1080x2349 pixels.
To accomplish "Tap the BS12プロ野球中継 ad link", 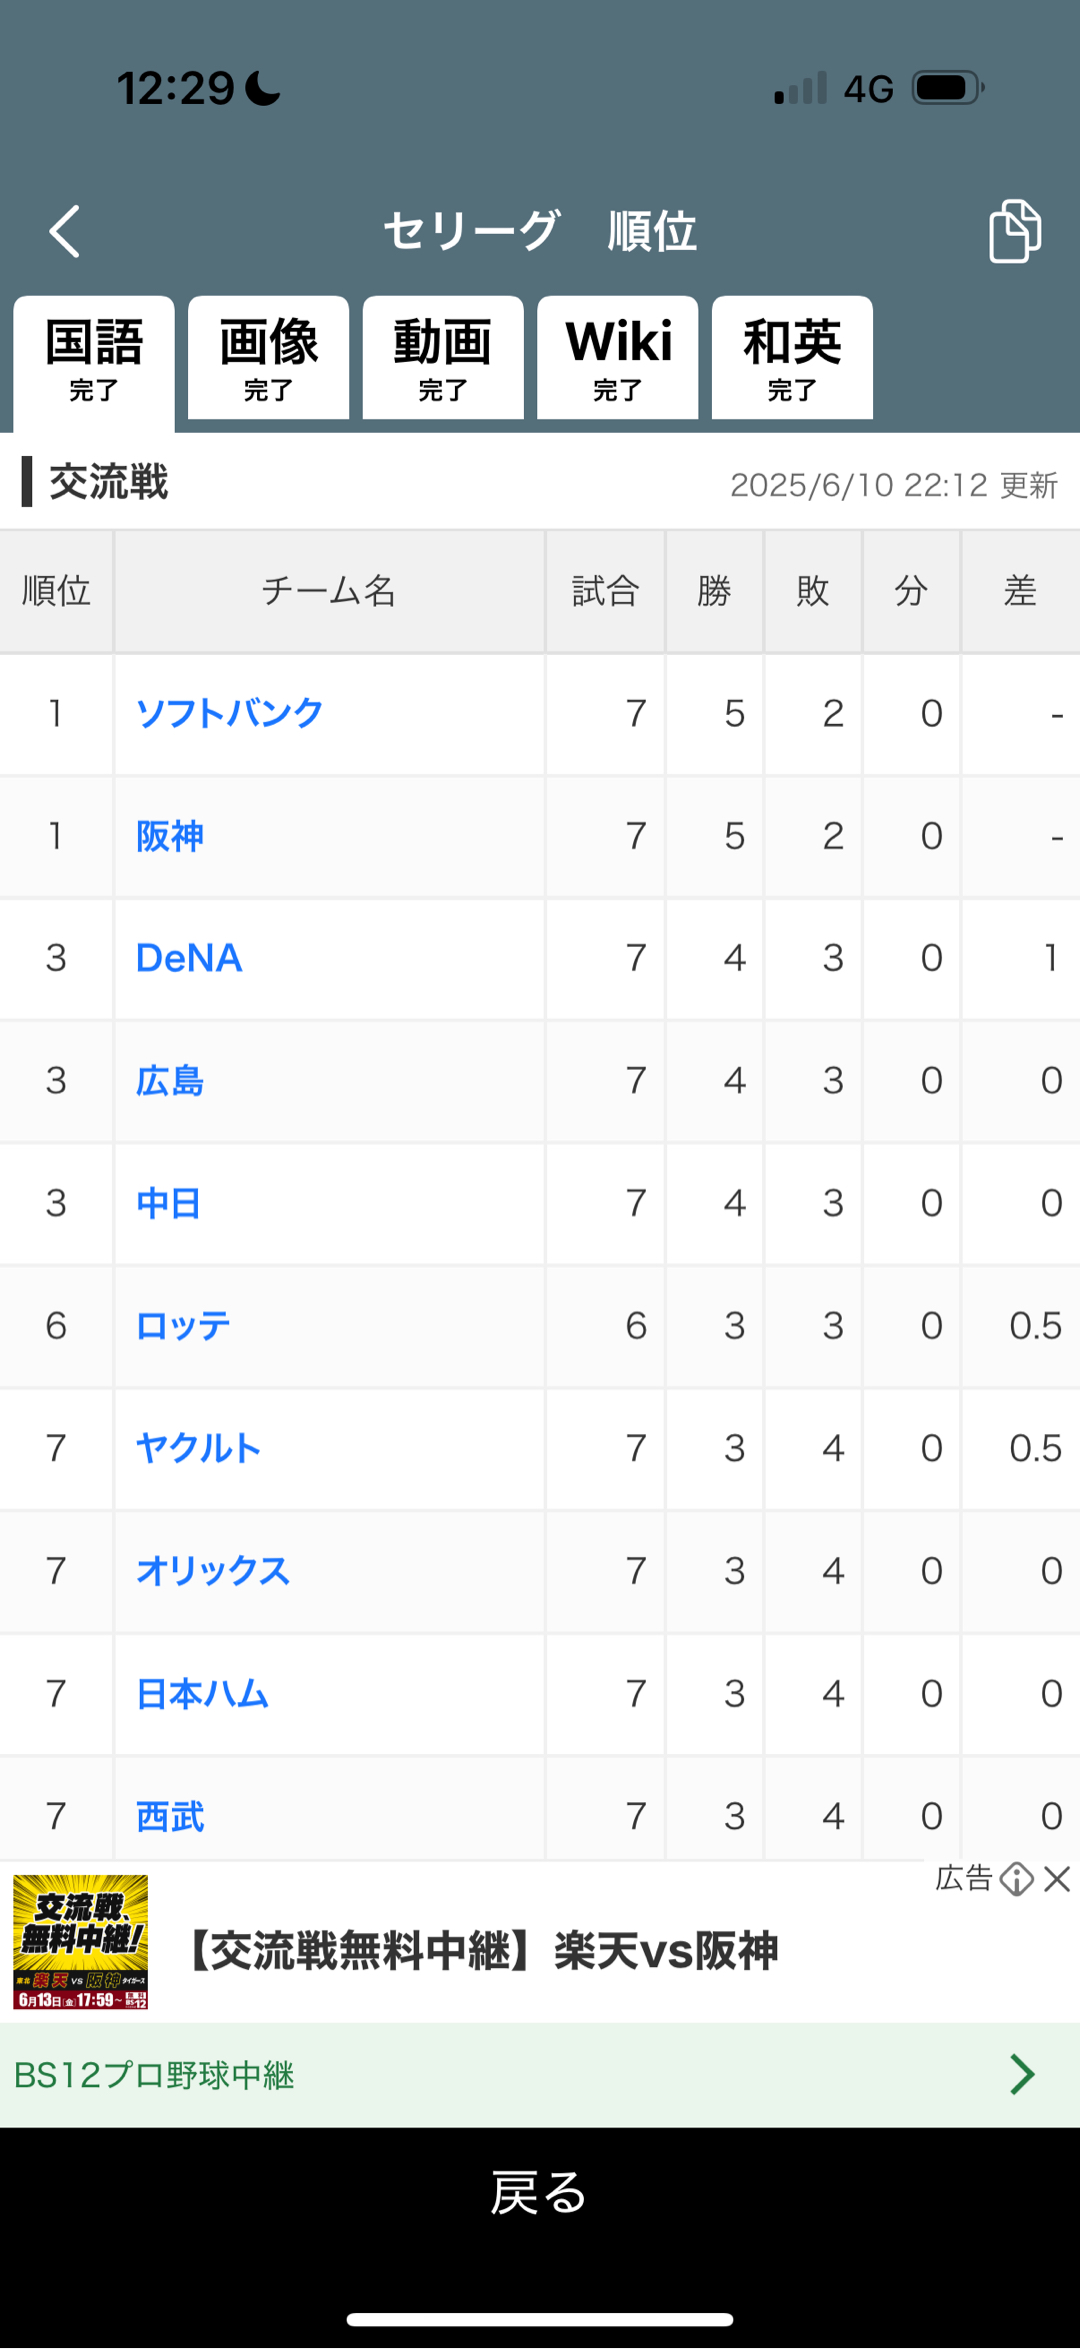I will click(155, 2075).
